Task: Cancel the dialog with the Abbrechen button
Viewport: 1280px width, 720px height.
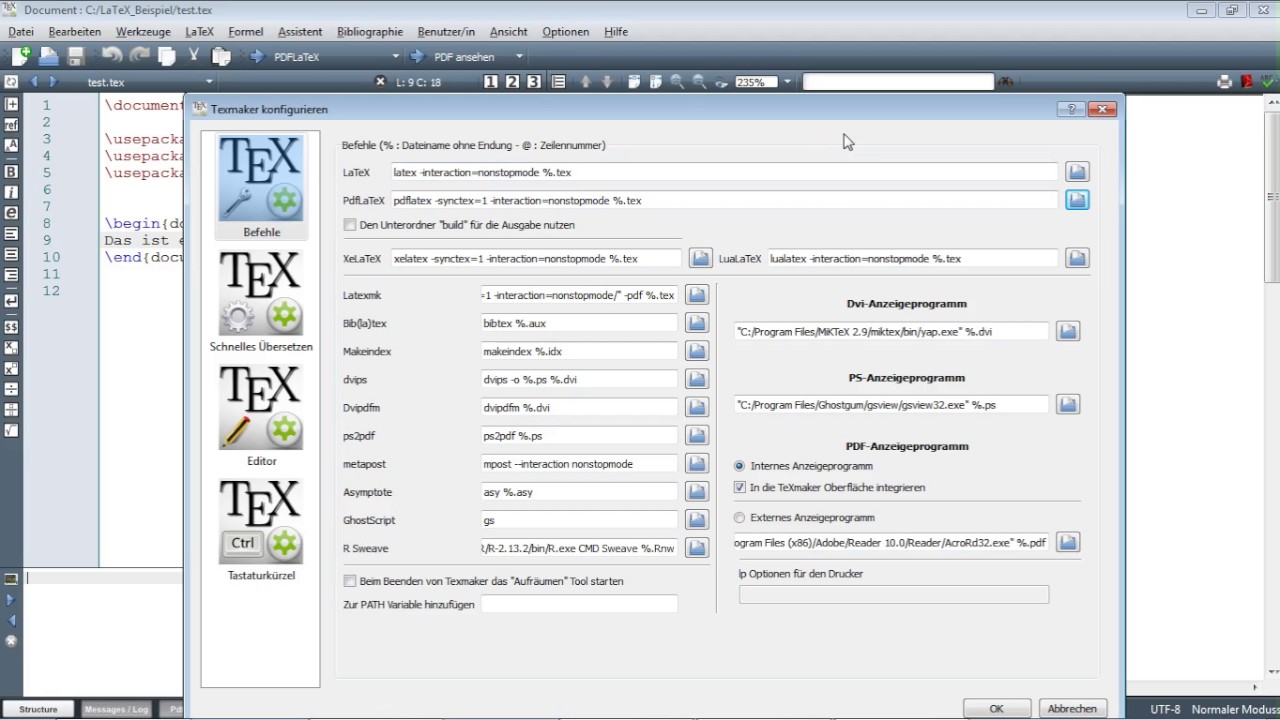Action: tap(1072, 708)
